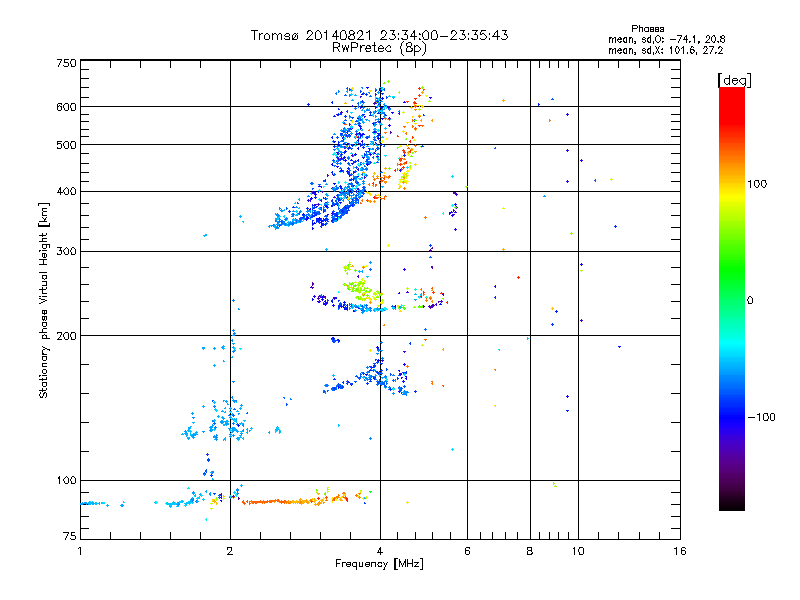The width and height of the screenshot is (800, 600).
Task: Click the x-axis tick label "1"
Action: [80, 551]
